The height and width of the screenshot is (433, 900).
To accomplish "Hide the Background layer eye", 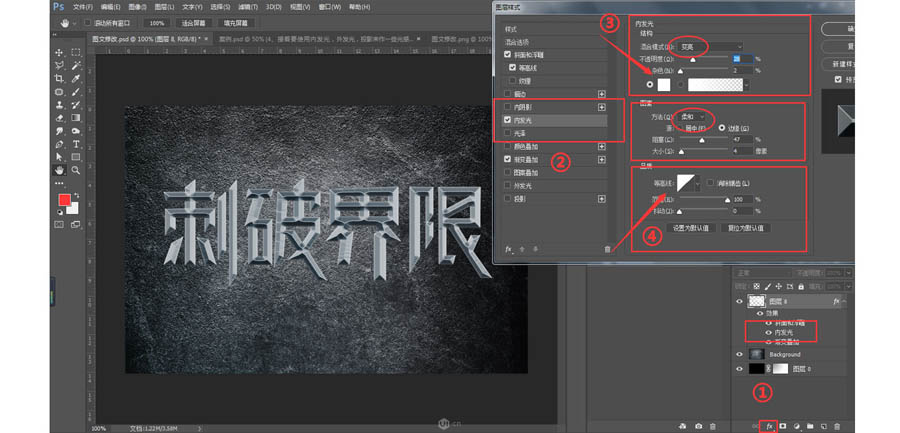I will [x=740, y=354].
